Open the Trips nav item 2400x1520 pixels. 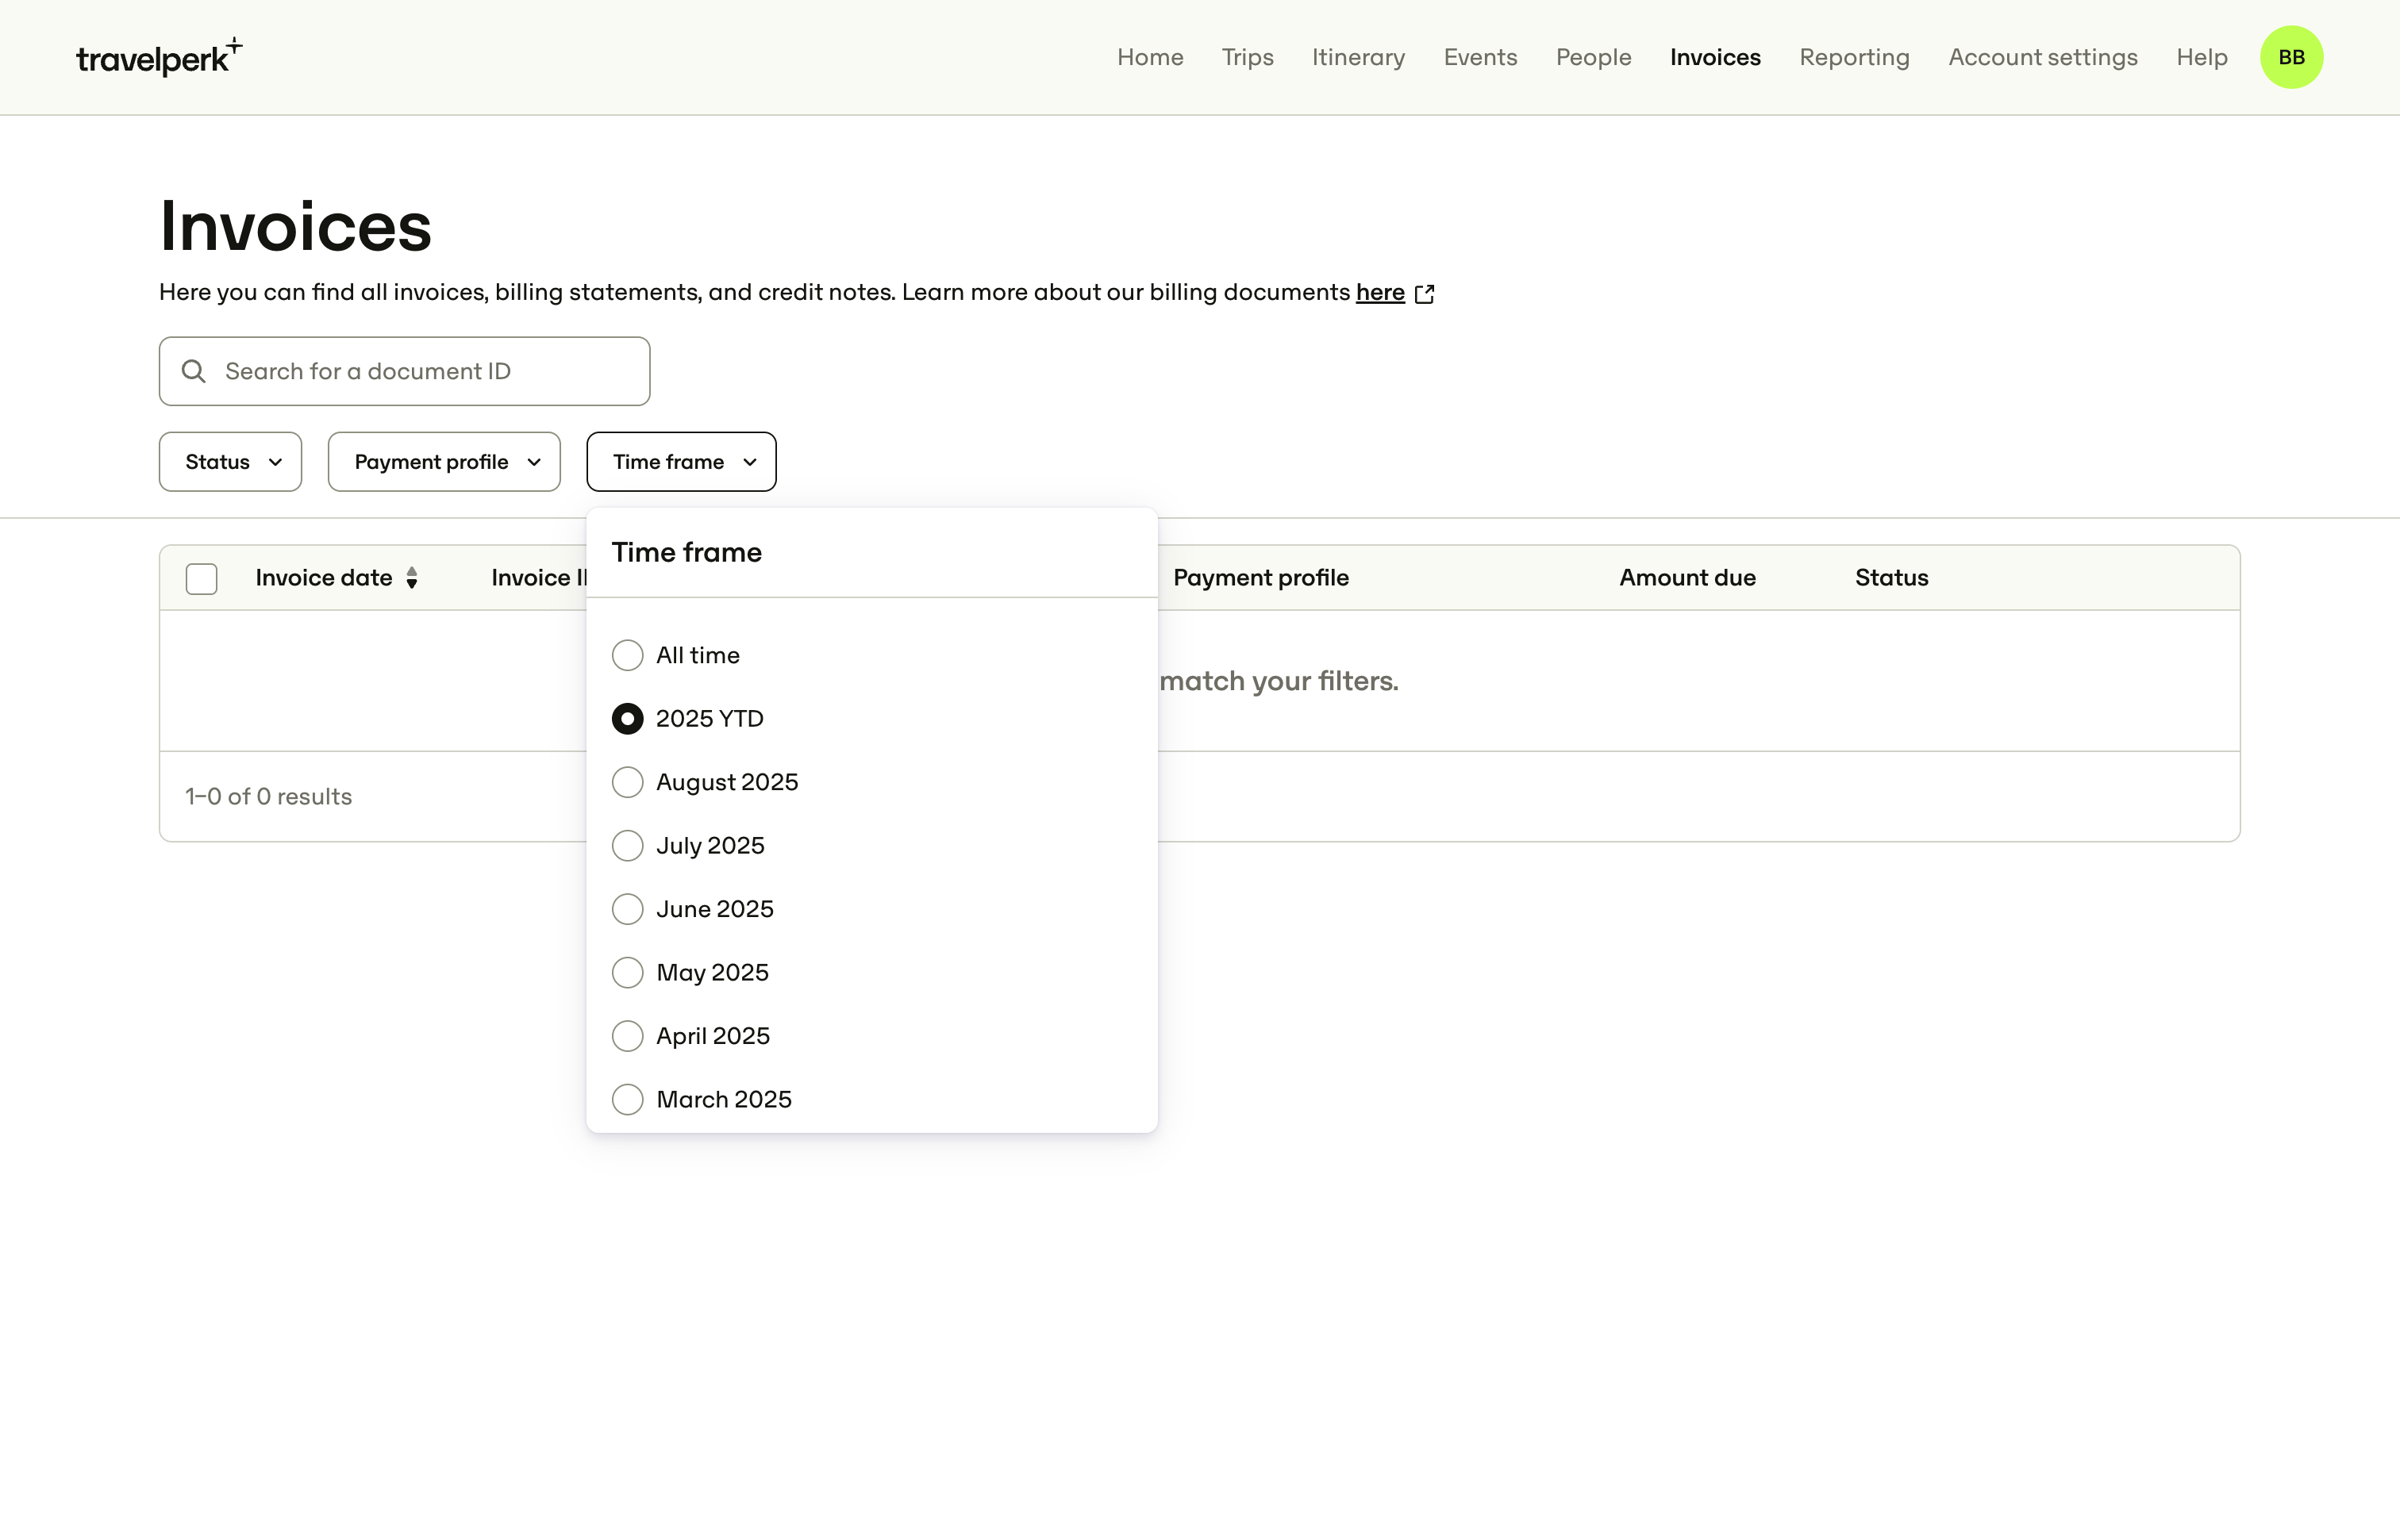pyautogui.click(x=1247, y=57)
